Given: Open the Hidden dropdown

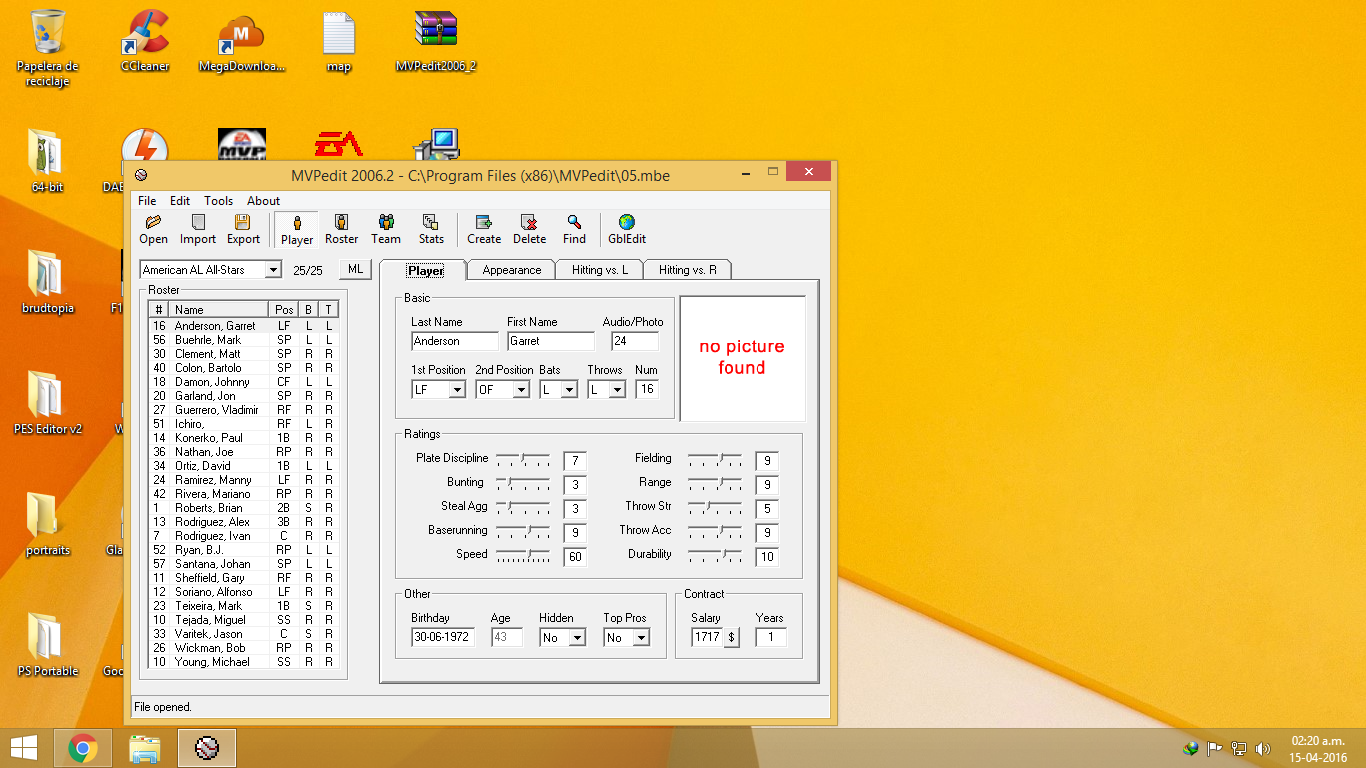Looking at the screenshot, I should [x=577, y=638].
